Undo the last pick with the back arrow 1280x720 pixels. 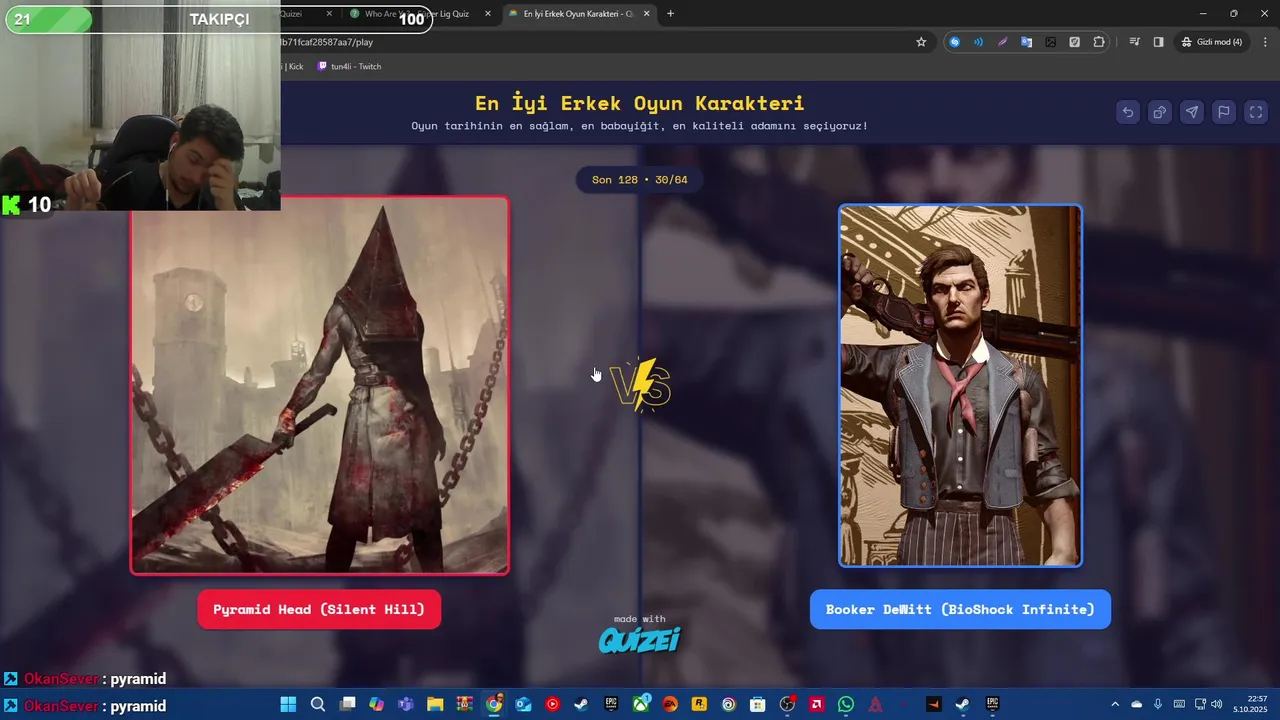point(1128,112)
